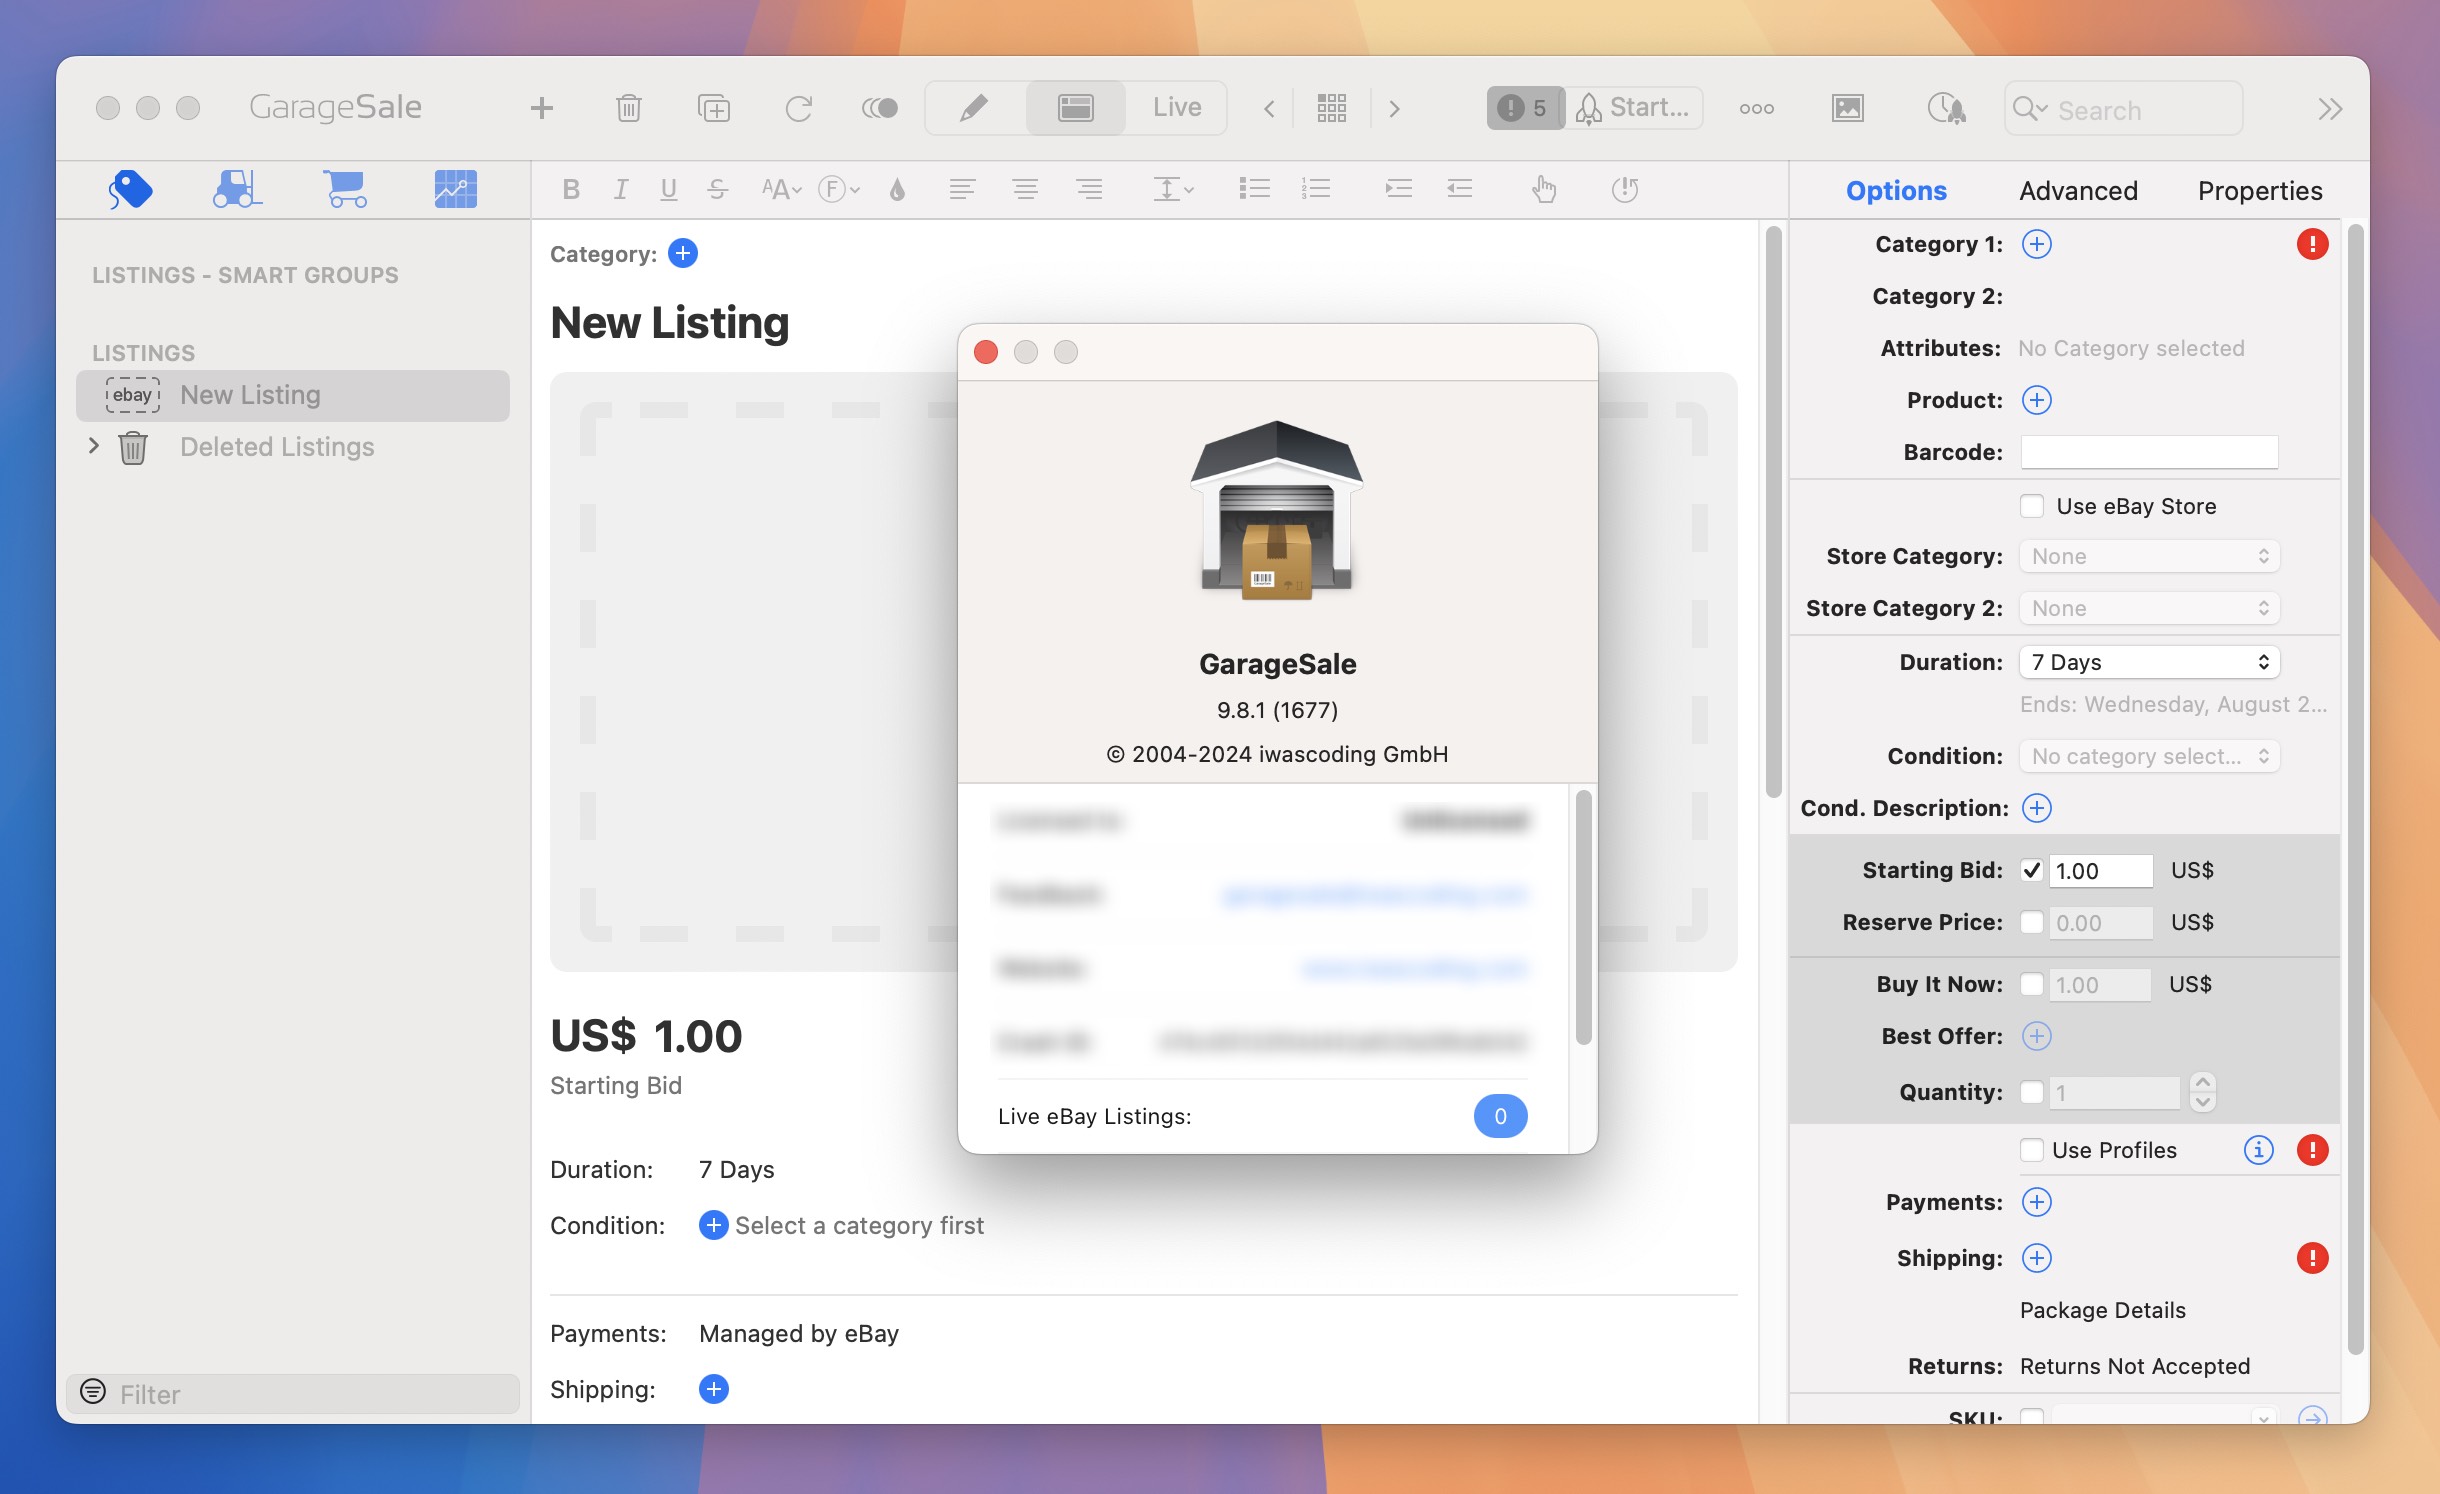2440x1494 pixels.
Task: Open the Store Category dropdown
Action: click(x=2149, y=556)
